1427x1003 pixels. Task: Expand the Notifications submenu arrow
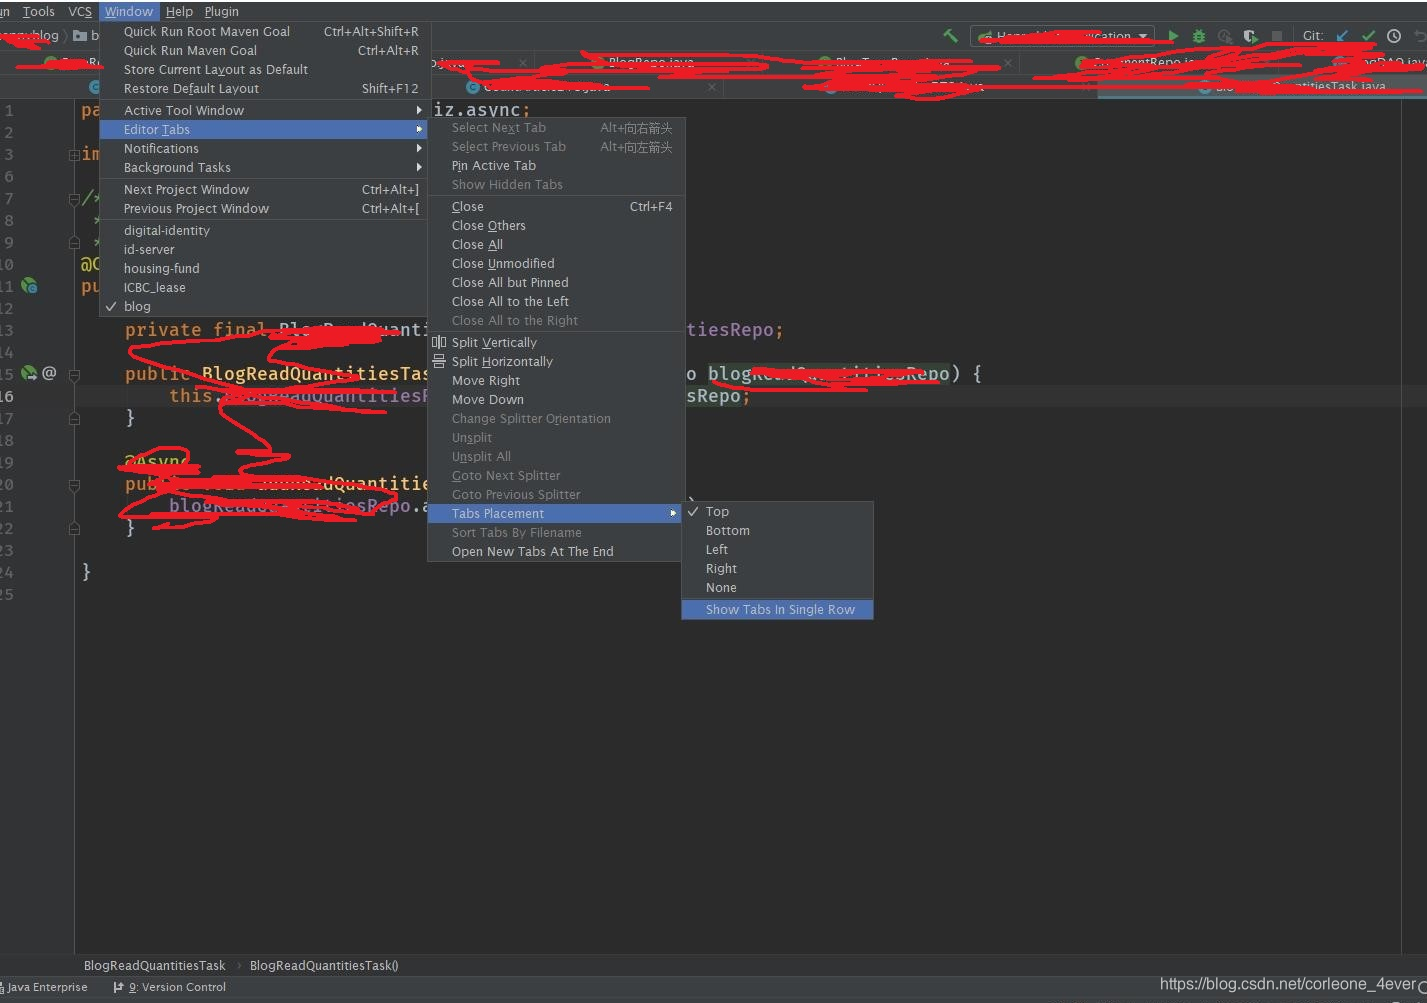[419, 148]
